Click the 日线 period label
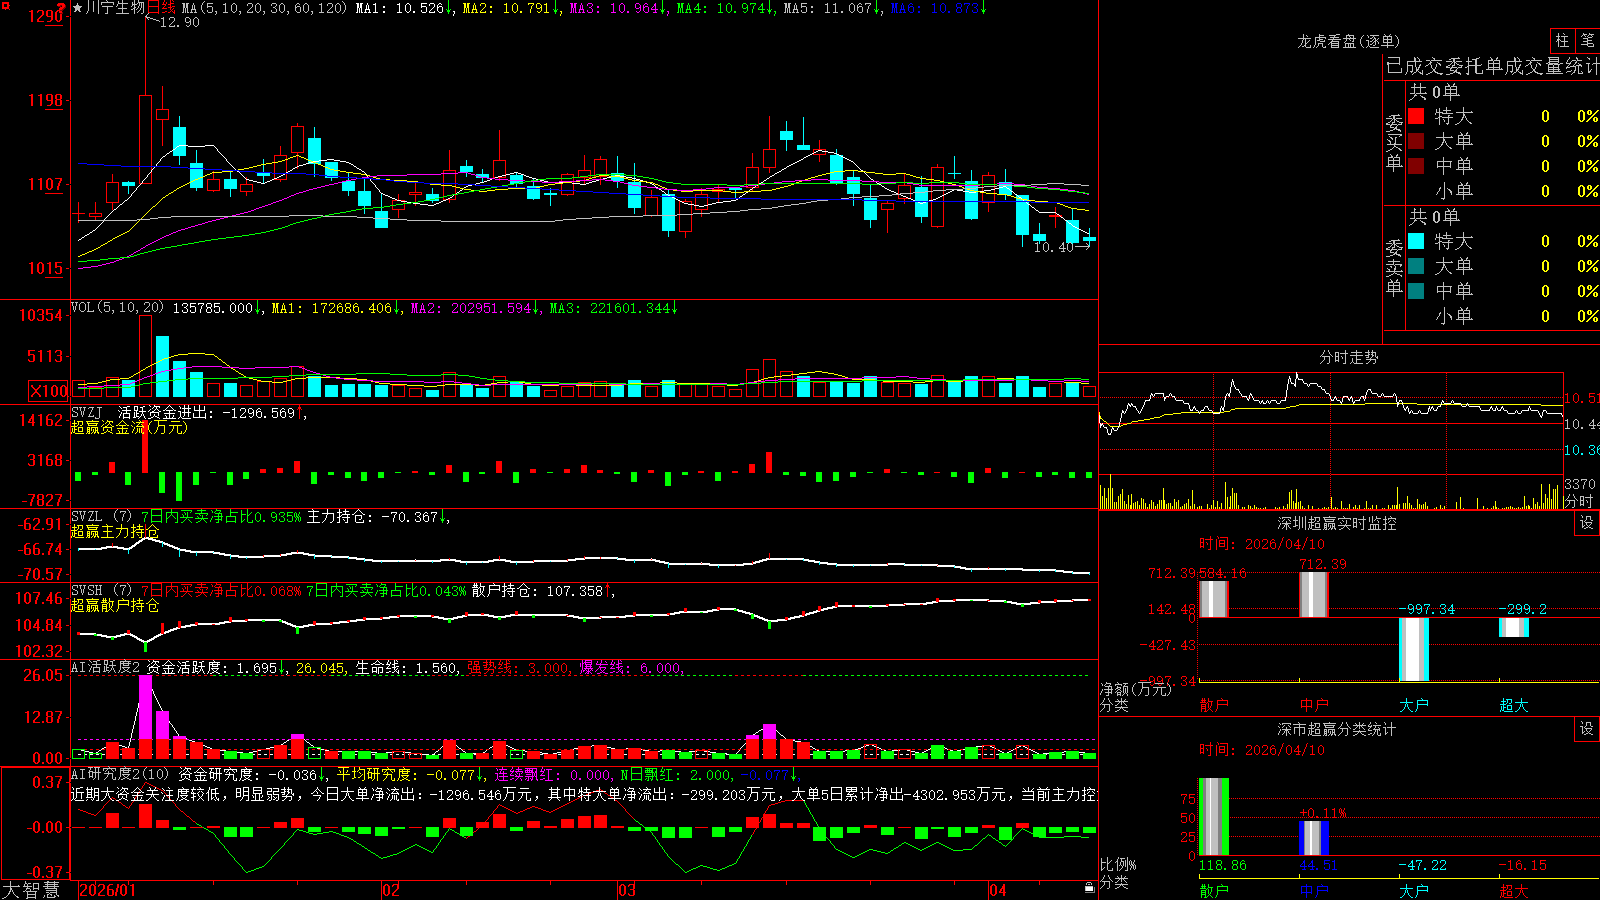 [x=161, y=8]
